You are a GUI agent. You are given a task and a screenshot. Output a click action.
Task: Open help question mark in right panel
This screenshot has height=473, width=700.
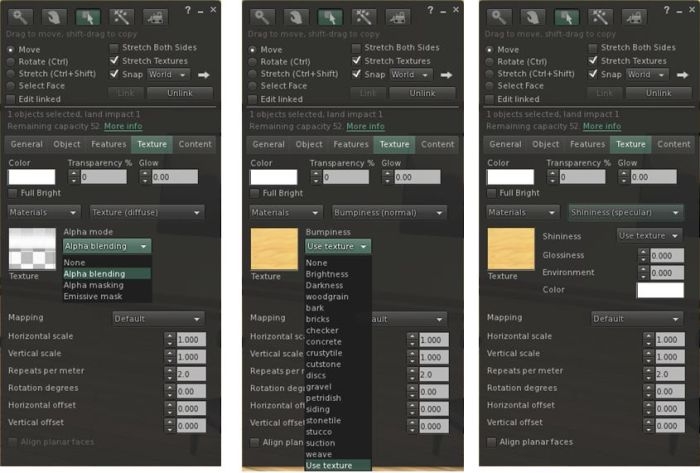[667, 10]
